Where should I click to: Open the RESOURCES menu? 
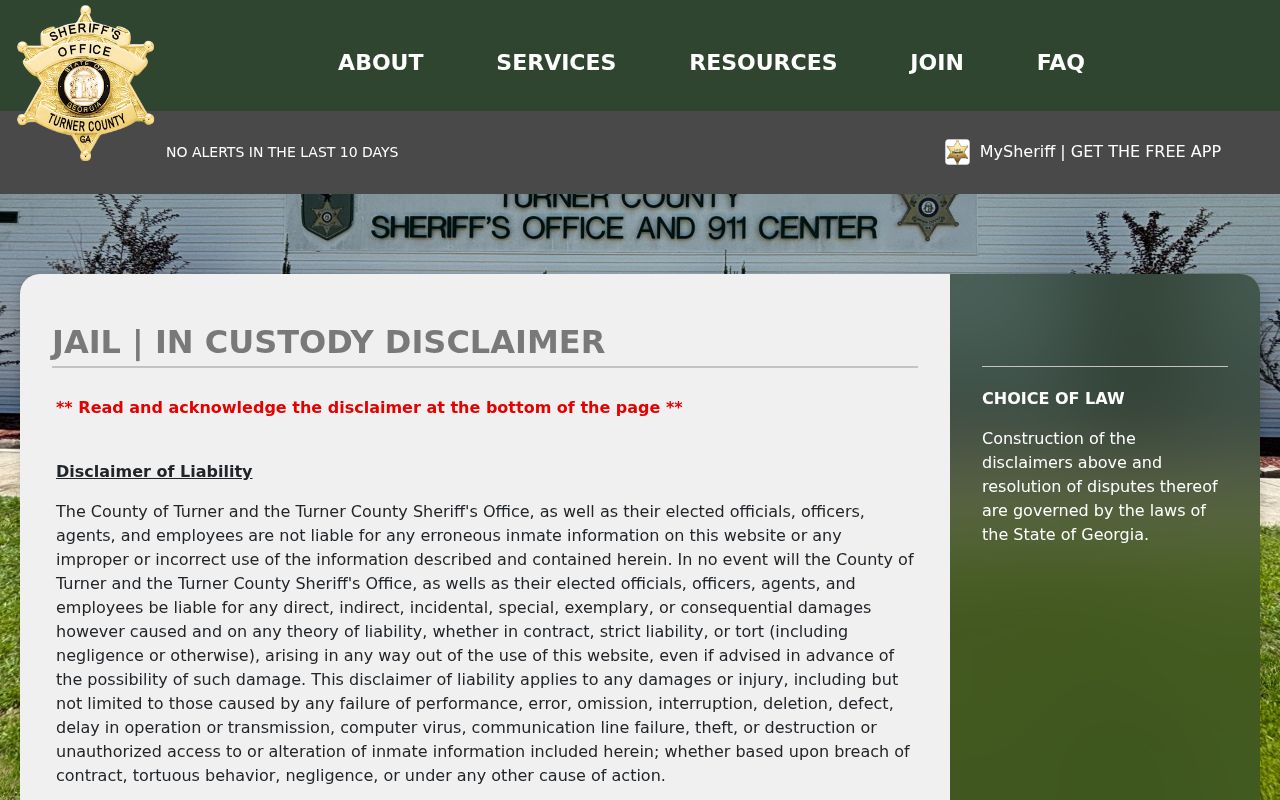click(x=763, y=62)
